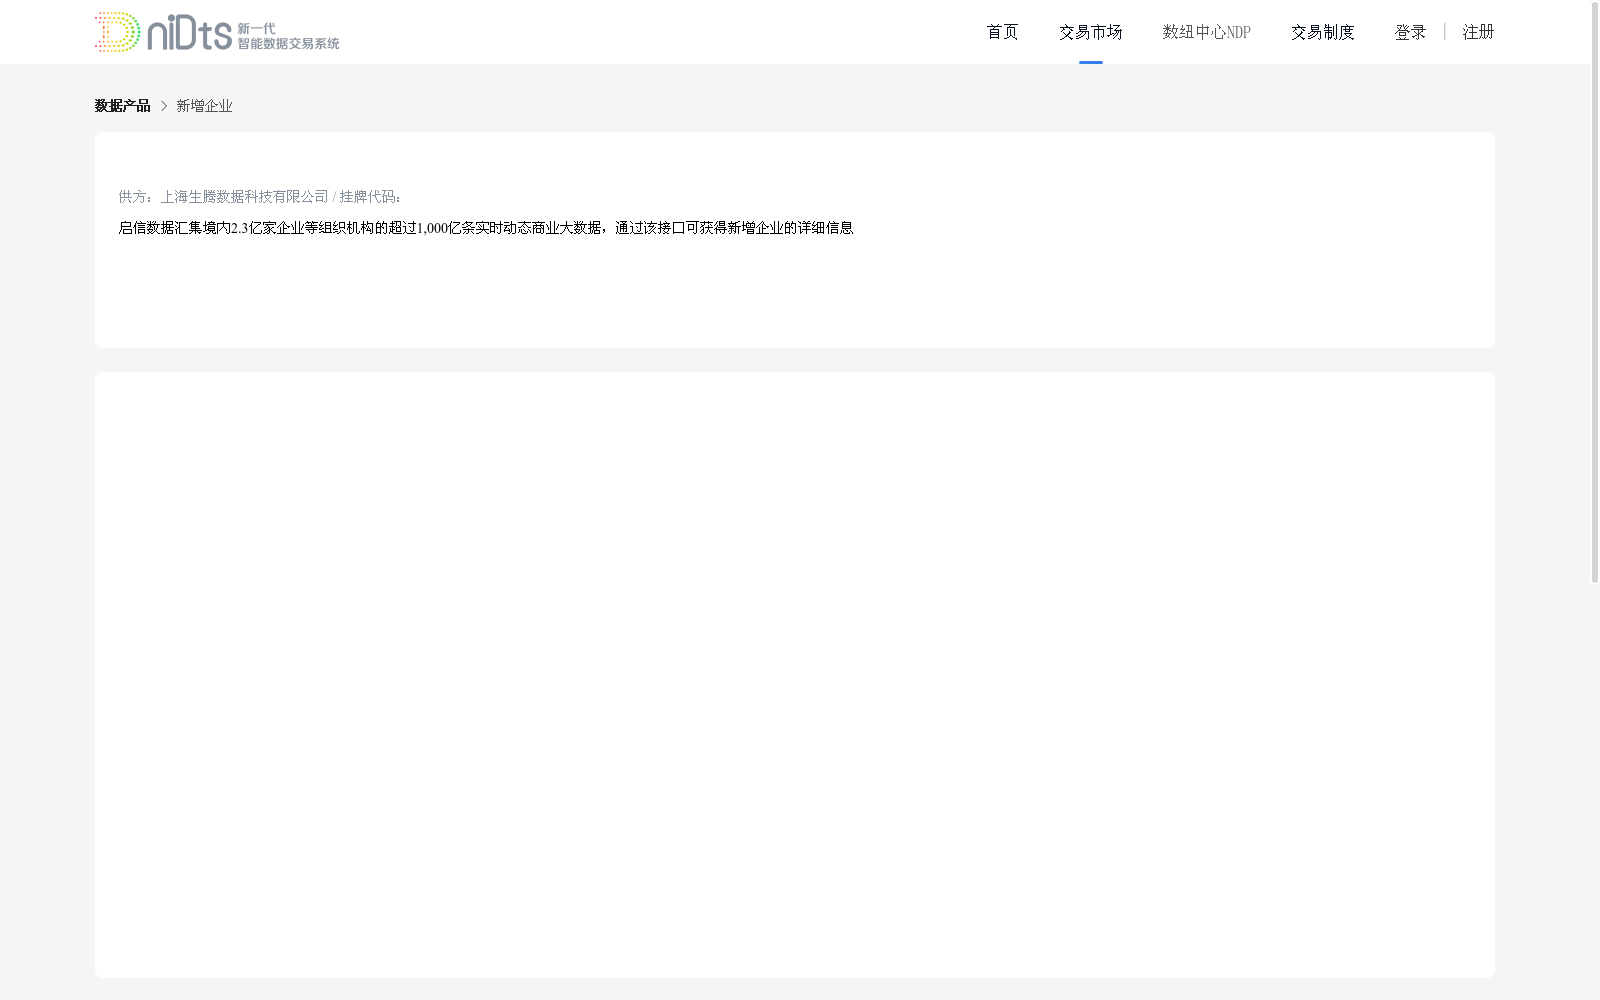Go to 数纽中心NDP in navigation

(1206, 32)
